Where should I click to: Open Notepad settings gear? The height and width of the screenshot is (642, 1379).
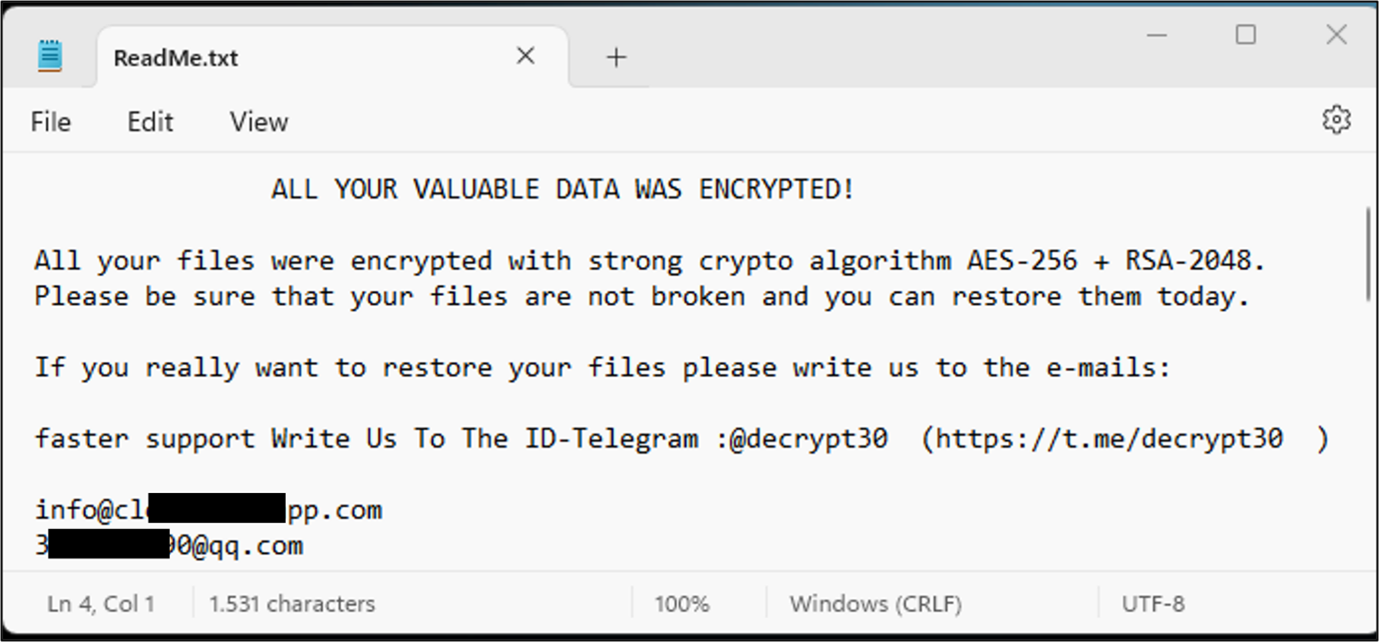pos(1336,120)
